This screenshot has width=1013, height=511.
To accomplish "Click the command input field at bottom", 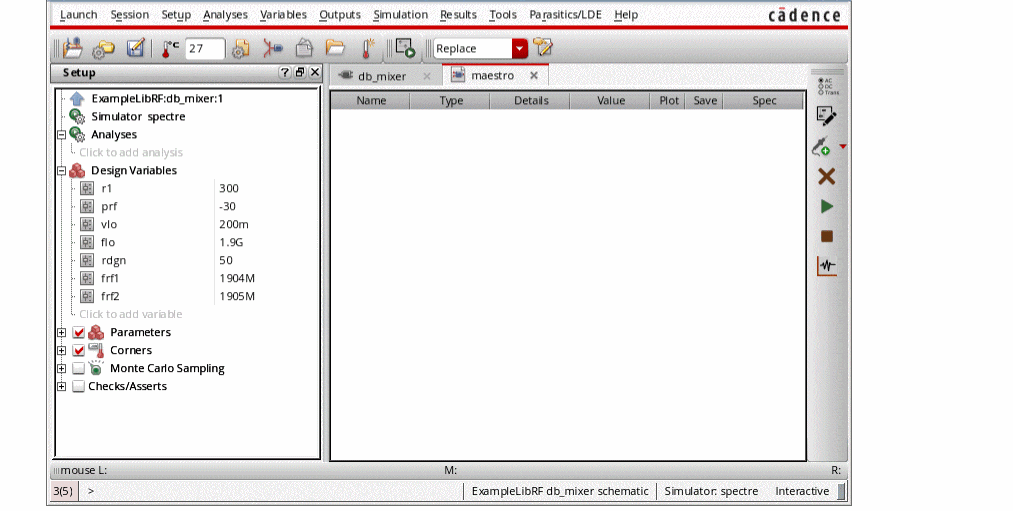I will pyautogui.click(x=276, y=491).
